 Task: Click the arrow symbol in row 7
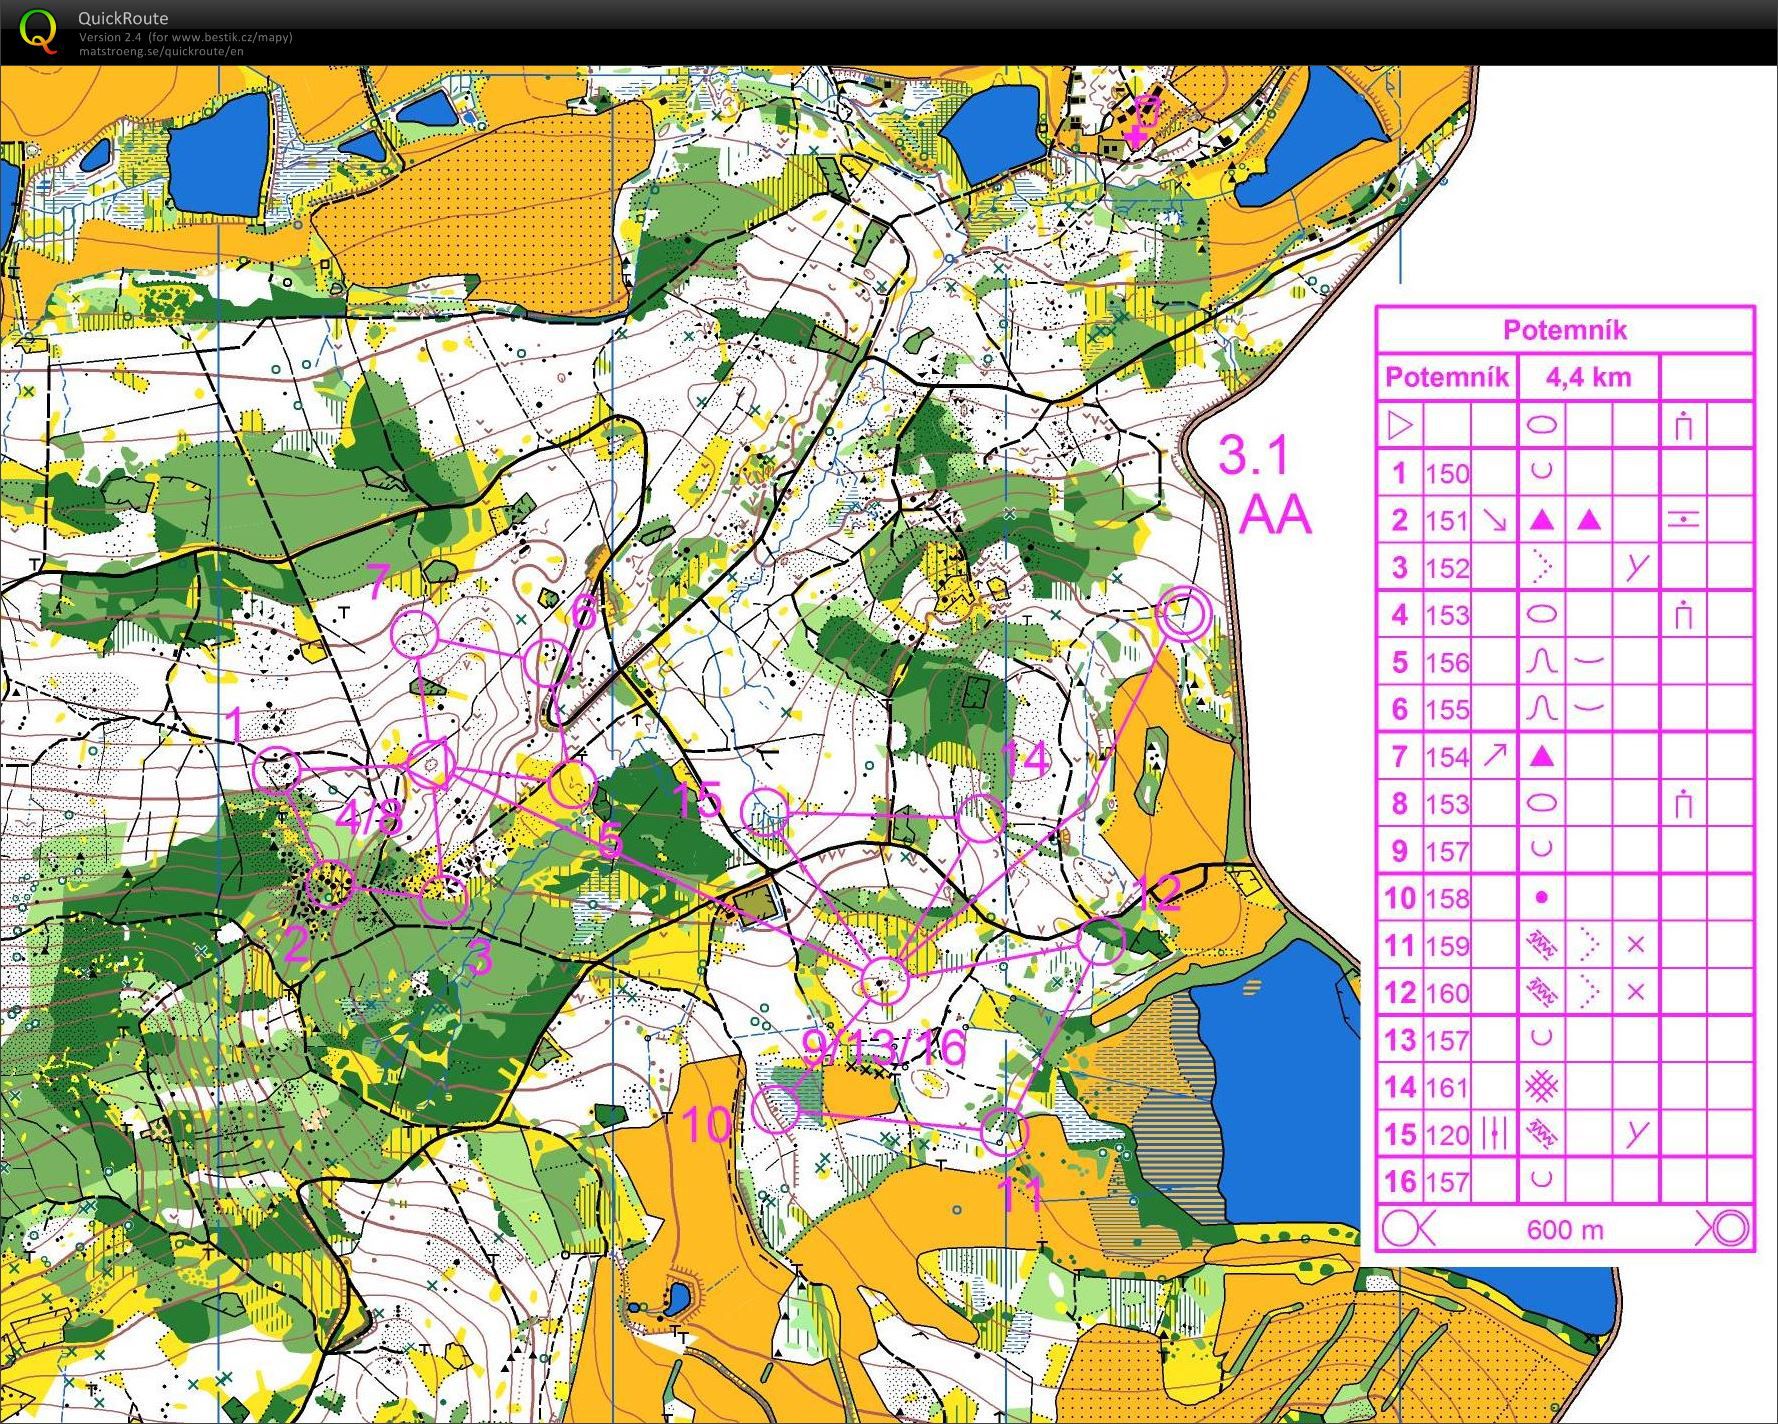pos(1494,756)
